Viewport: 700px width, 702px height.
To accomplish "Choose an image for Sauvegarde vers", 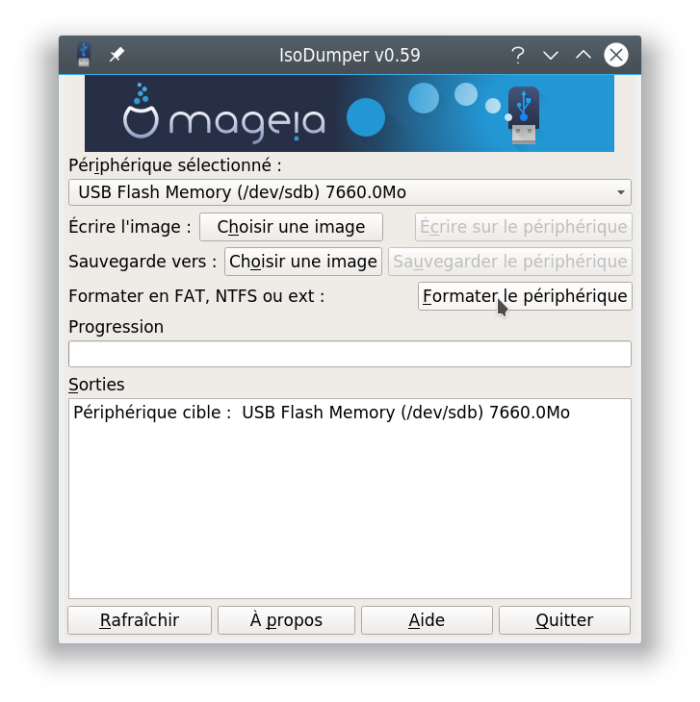I will coord(303,261).
